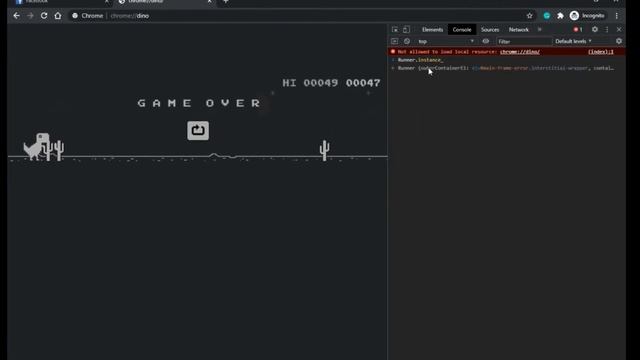Open the Sources tab
This screenshot has height=360, width=640.
tap(490, 29)
